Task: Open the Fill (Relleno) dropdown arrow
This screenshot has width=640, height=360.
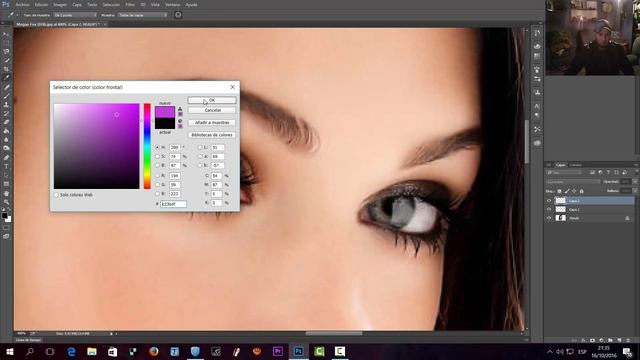Action: (635, 191)
